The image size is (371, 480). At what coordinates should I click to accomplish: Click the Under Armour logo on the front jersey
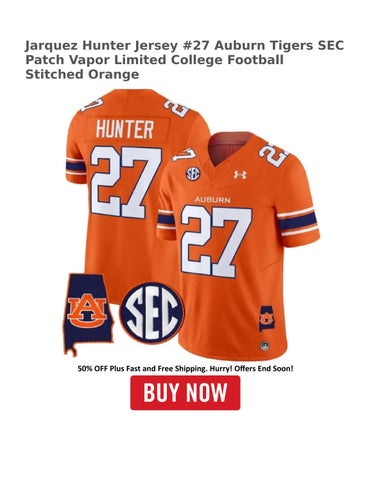(240, 174)
